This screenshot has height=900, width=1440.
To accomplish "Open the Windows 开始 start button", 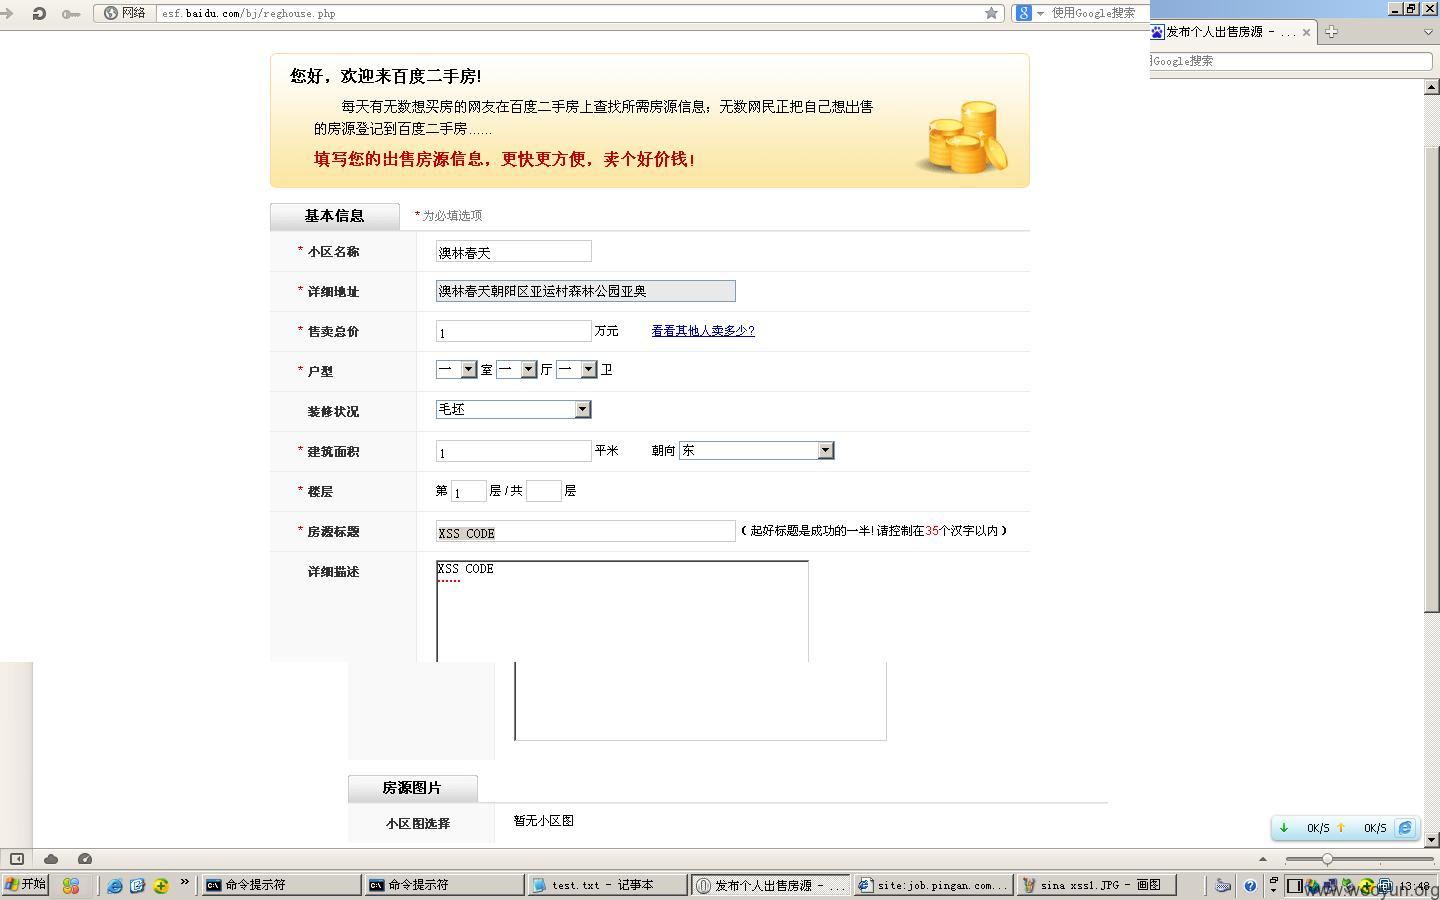I will 25,885.
